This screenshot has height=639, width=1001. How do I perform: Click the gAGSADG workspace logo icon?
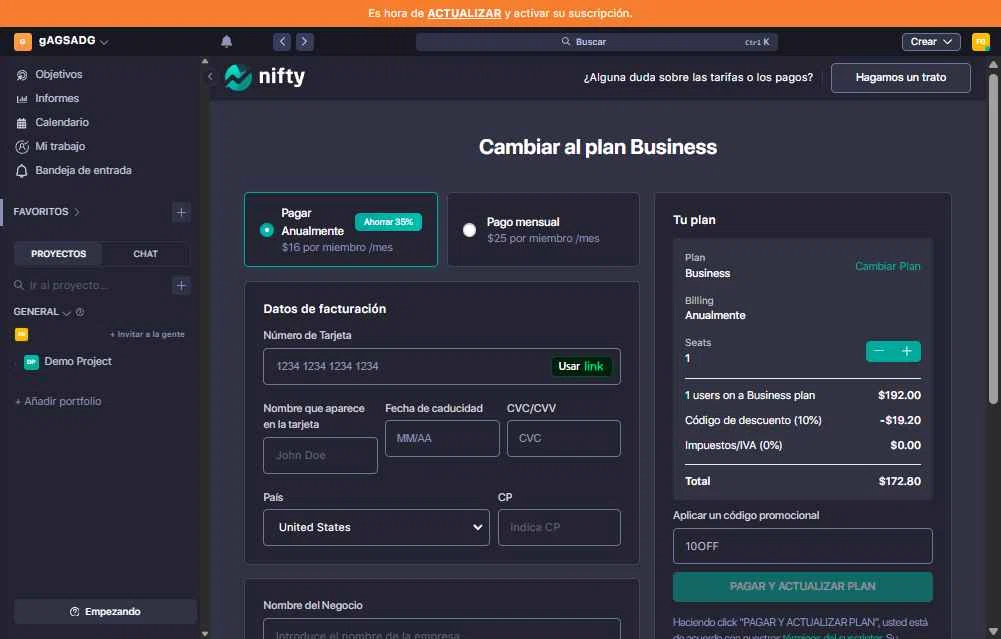[x=22, y=41]
